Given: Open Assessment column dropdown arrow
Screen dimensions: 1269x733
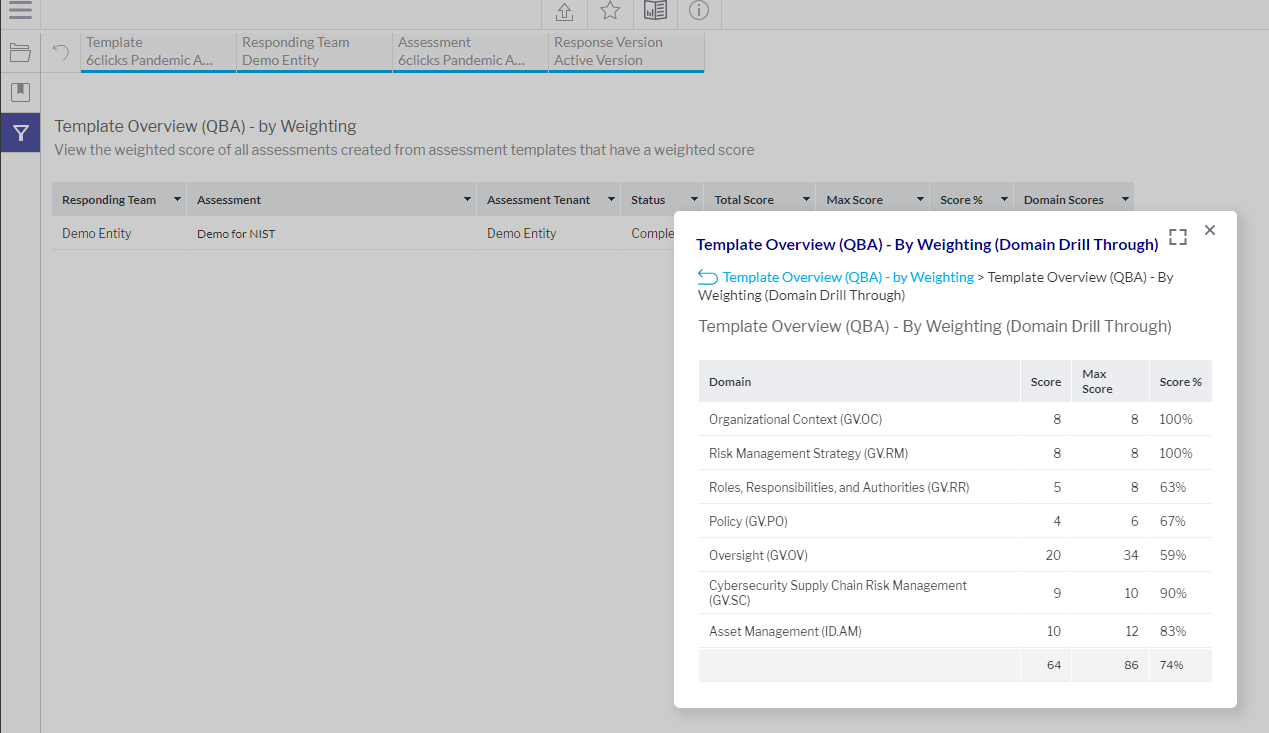Looking at the screenshot, I should click(467, 199).
